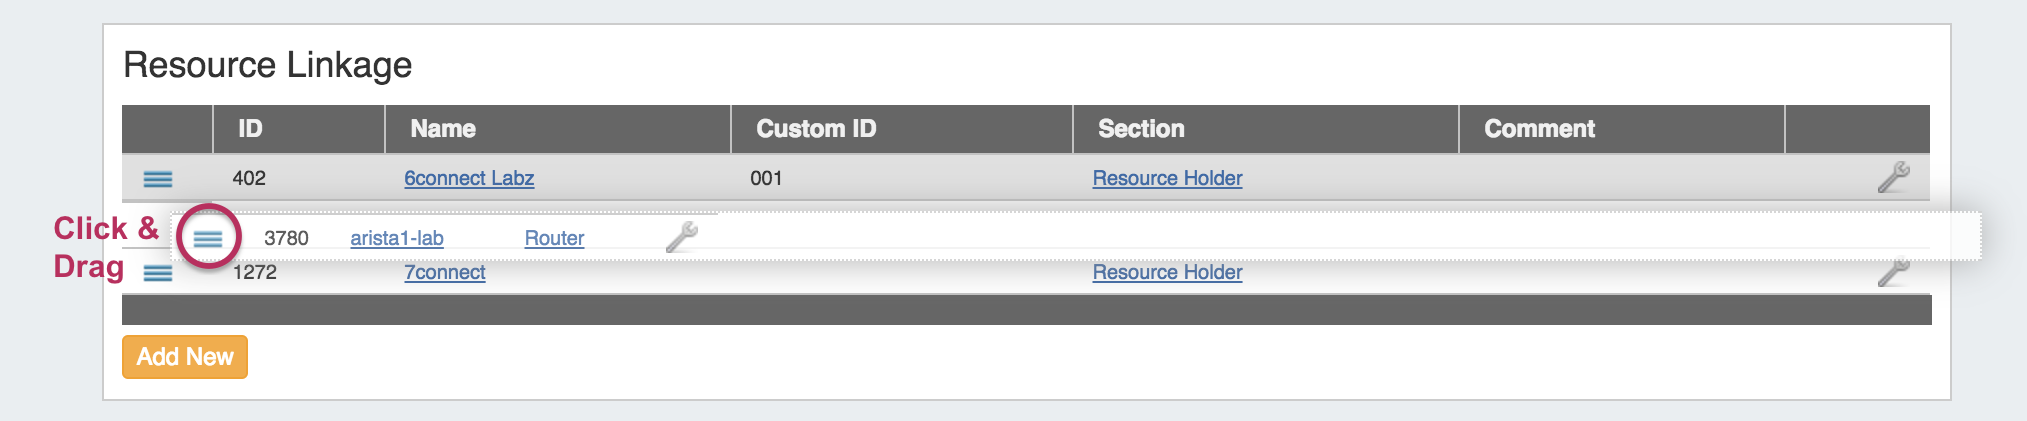Open the arista1-lab link

click(x=397, y=238)
